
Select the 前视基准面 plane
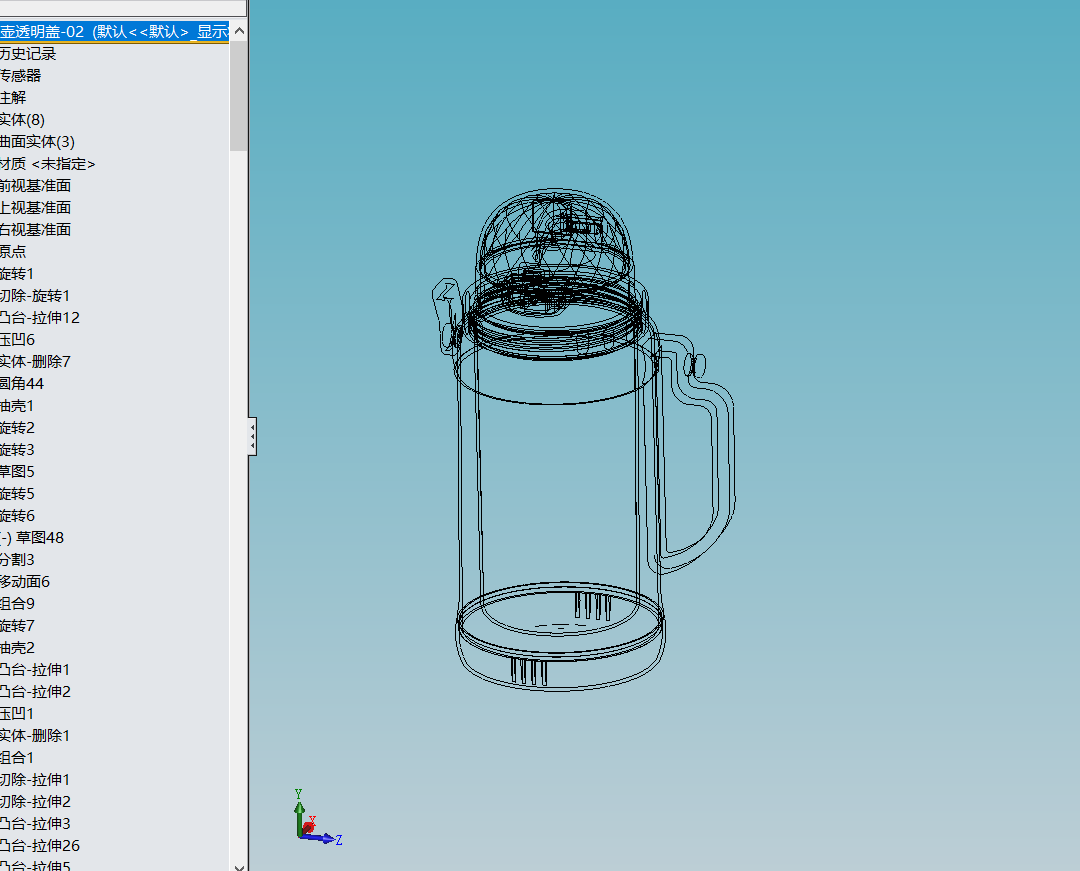[35, 186]
